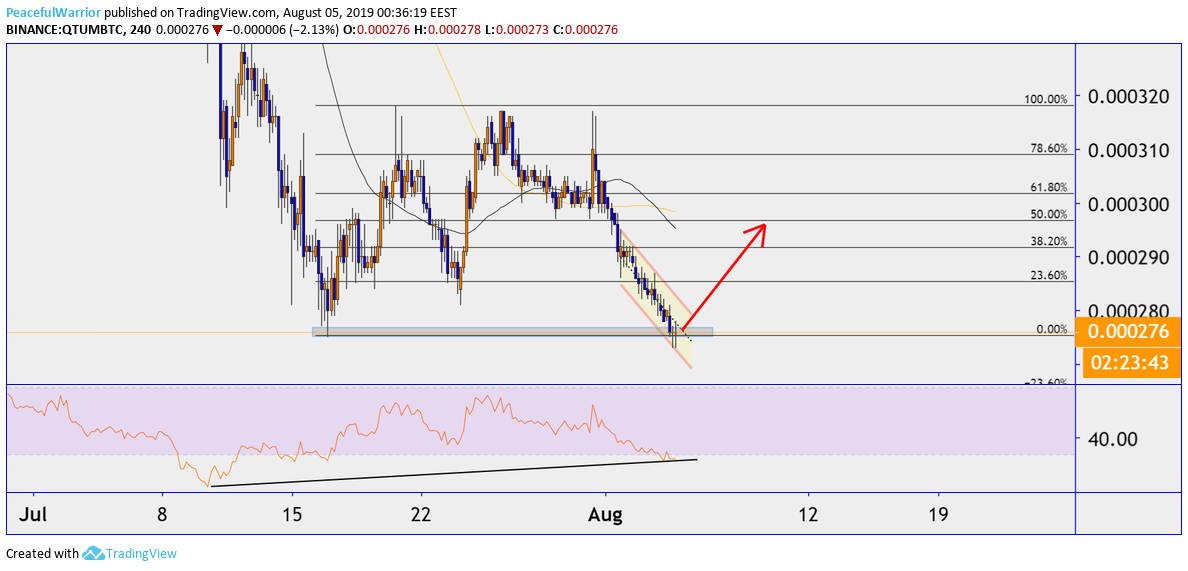Click the 0.000320 price axis label
This screenshot has height=571, width=1188.
1129,96
